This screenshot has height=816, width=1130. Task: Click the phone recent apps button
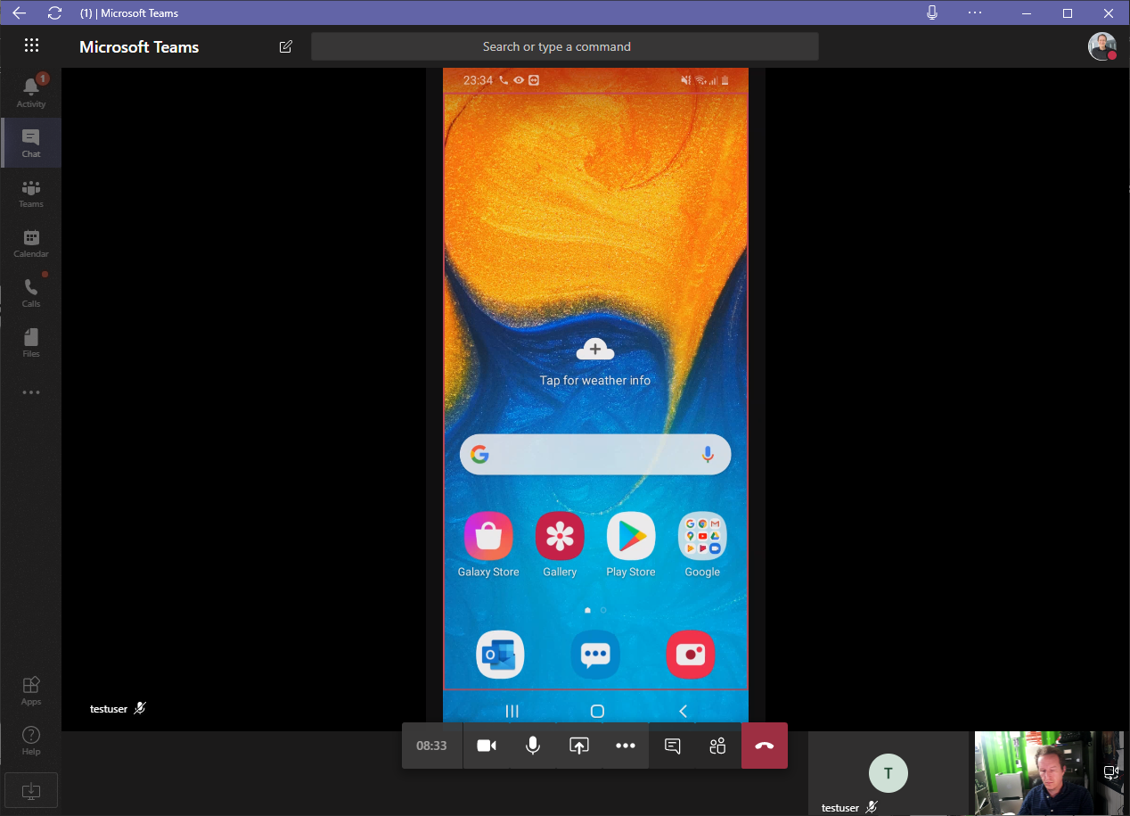click(x=512, y=711)
